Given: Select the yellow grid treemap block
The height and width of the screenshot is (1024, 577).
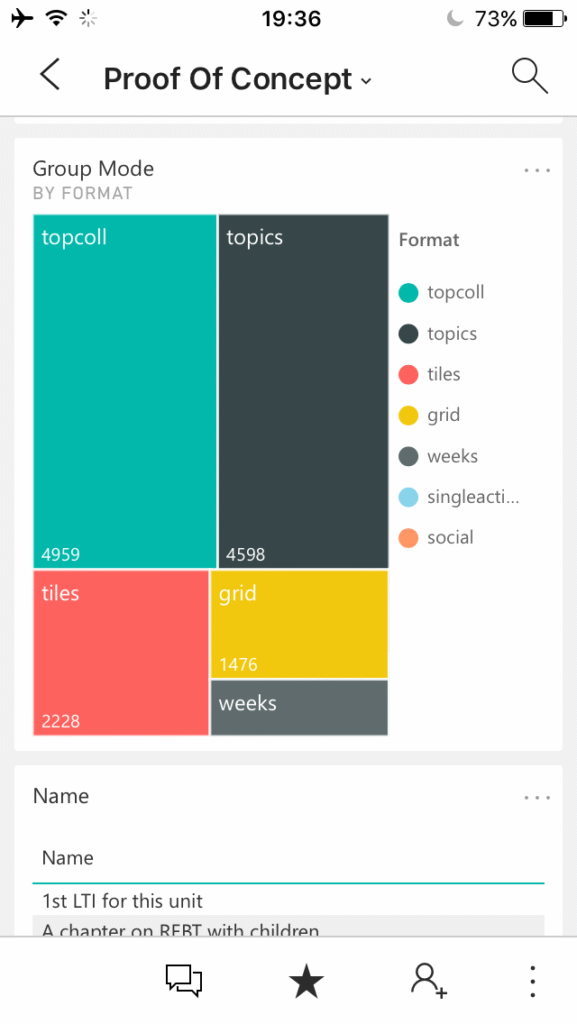Looking at the screenshot, I should pos(300,624).
